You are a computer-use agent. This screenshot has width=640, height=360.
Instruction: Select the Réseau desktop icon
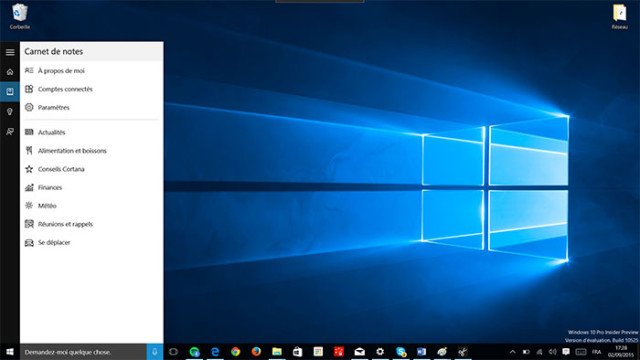[x=620, y=16]
